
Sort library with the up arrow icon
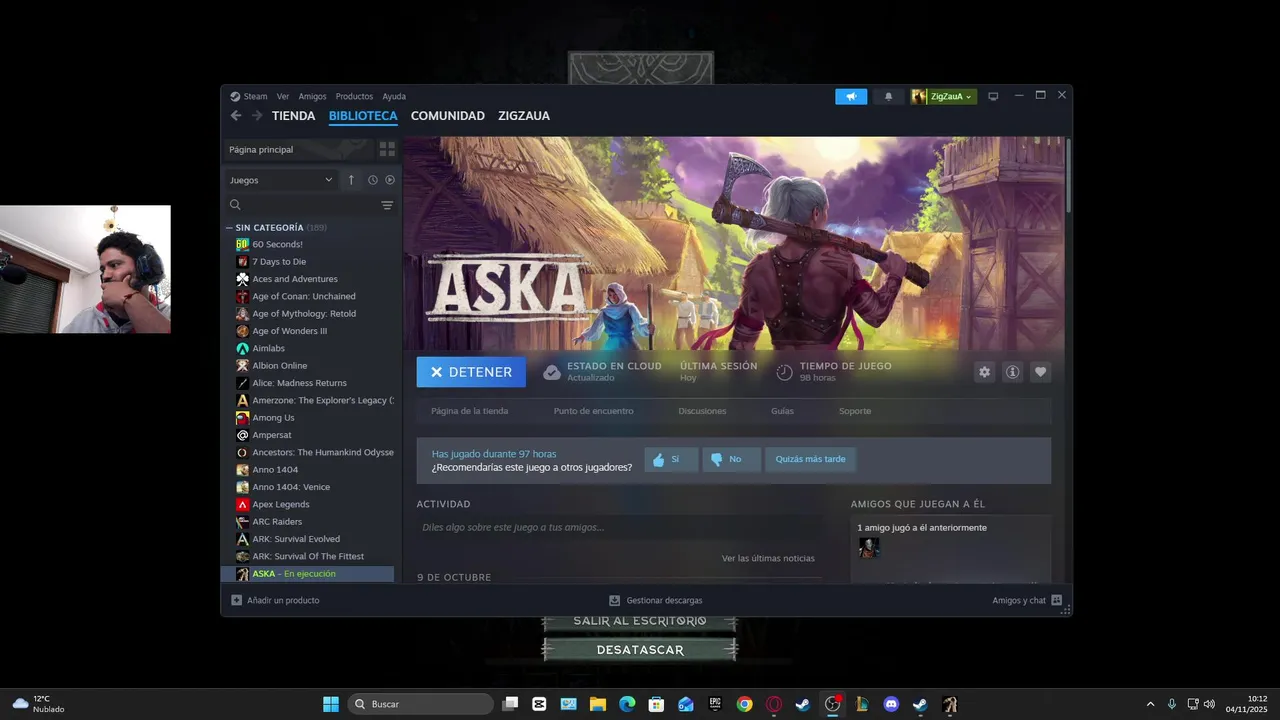click(x=351, y=180)
